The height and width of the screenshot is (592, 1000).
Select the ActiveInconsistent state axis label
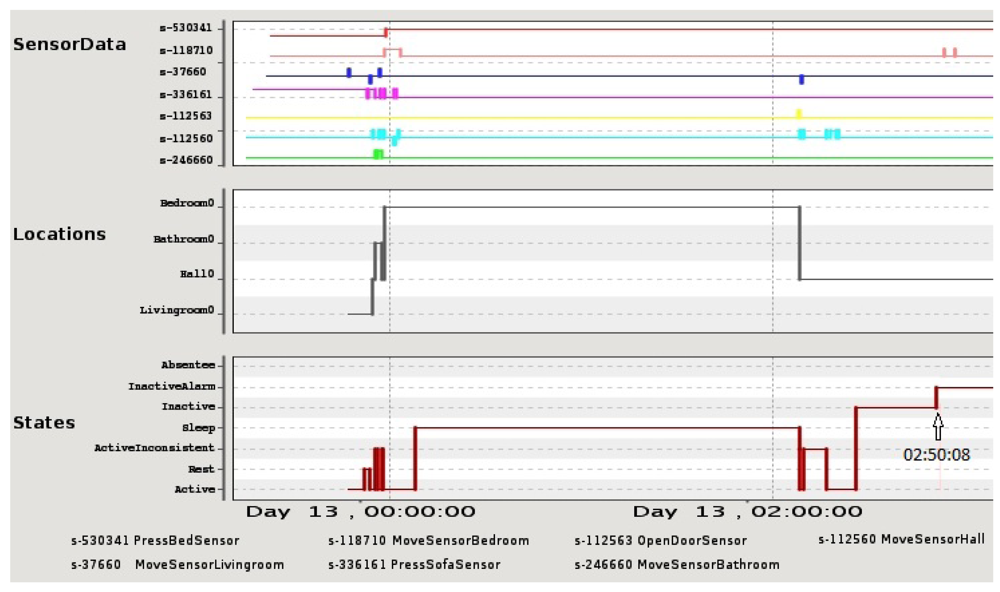[x=154, y=448]
